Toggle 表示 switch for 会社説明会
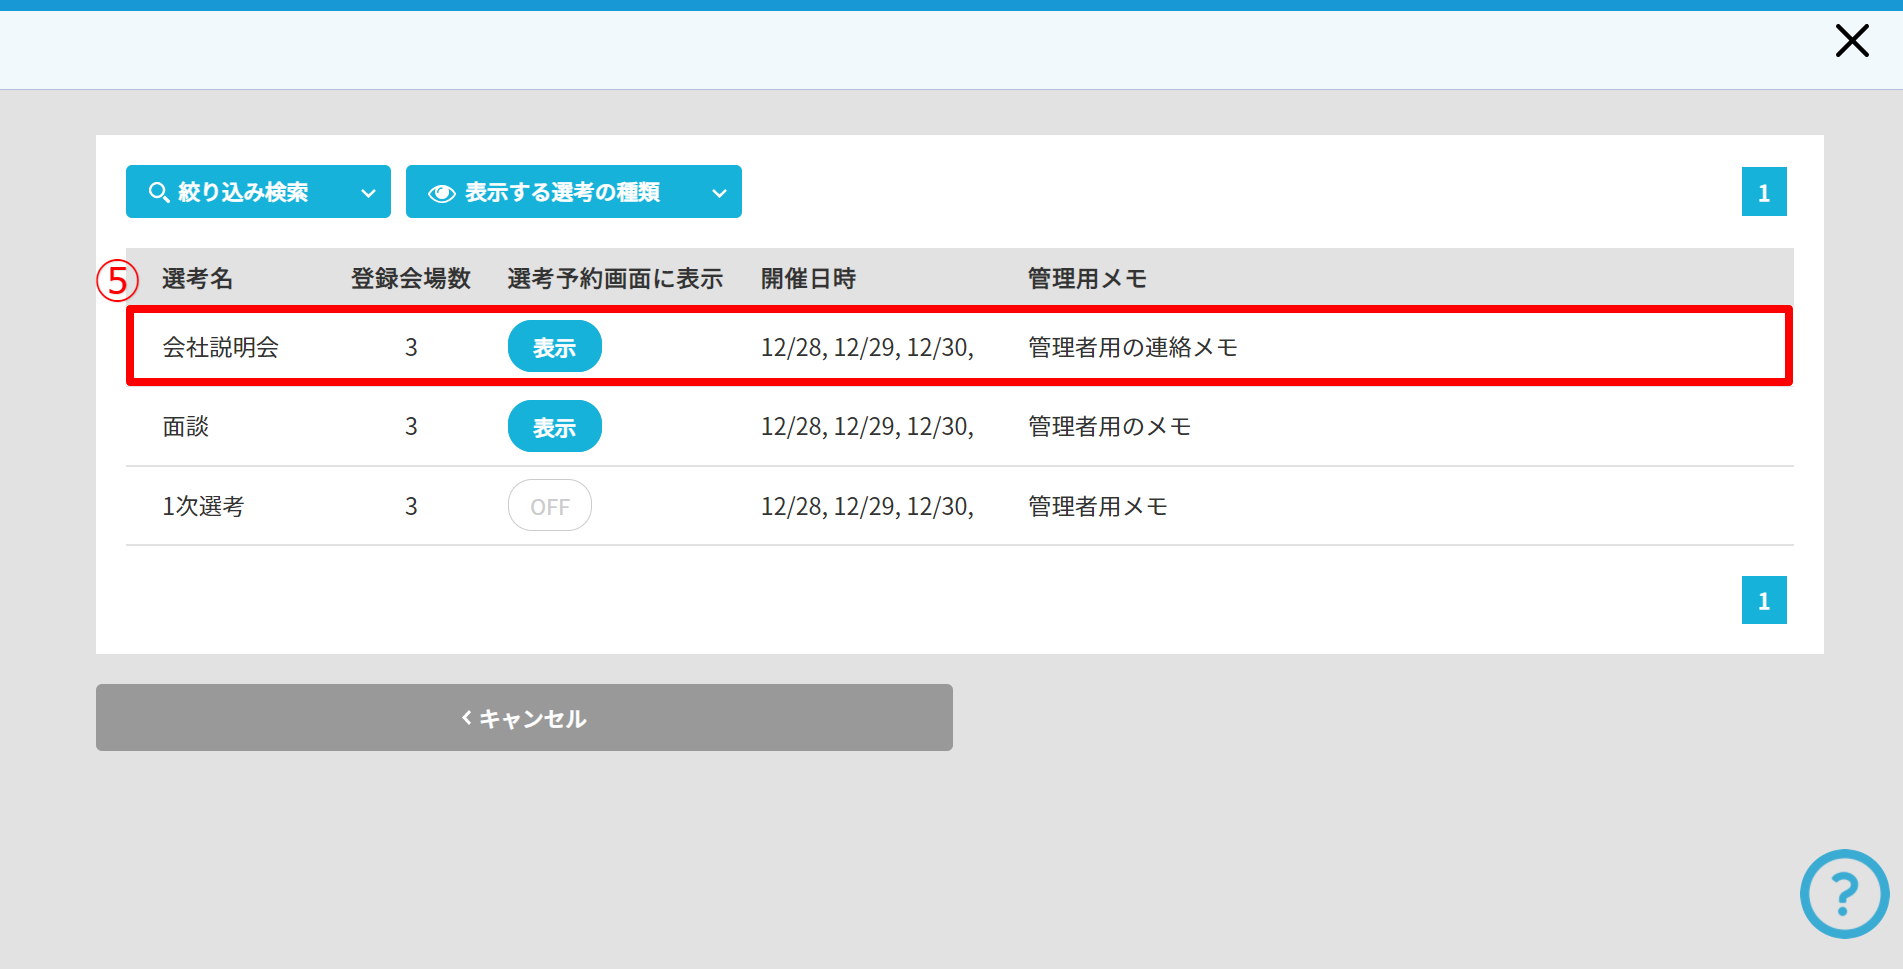The image size is (1903, 969). [x=554, y=347]
